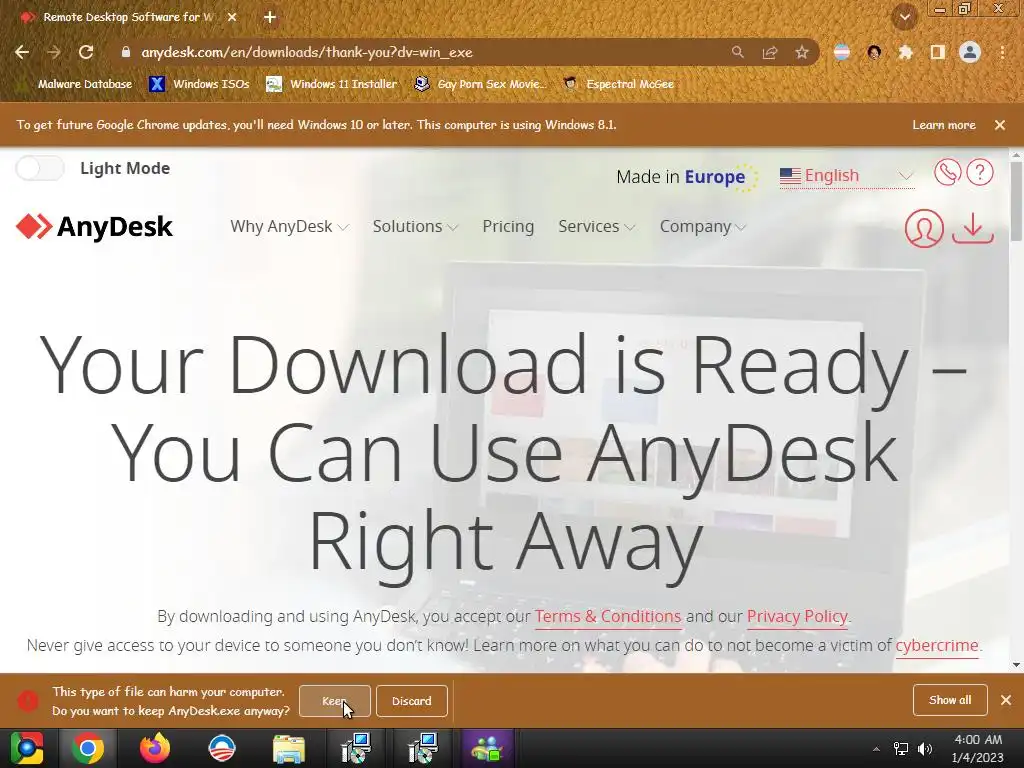Click Show all downloads
1024x768 pixels.
(950, 700)
